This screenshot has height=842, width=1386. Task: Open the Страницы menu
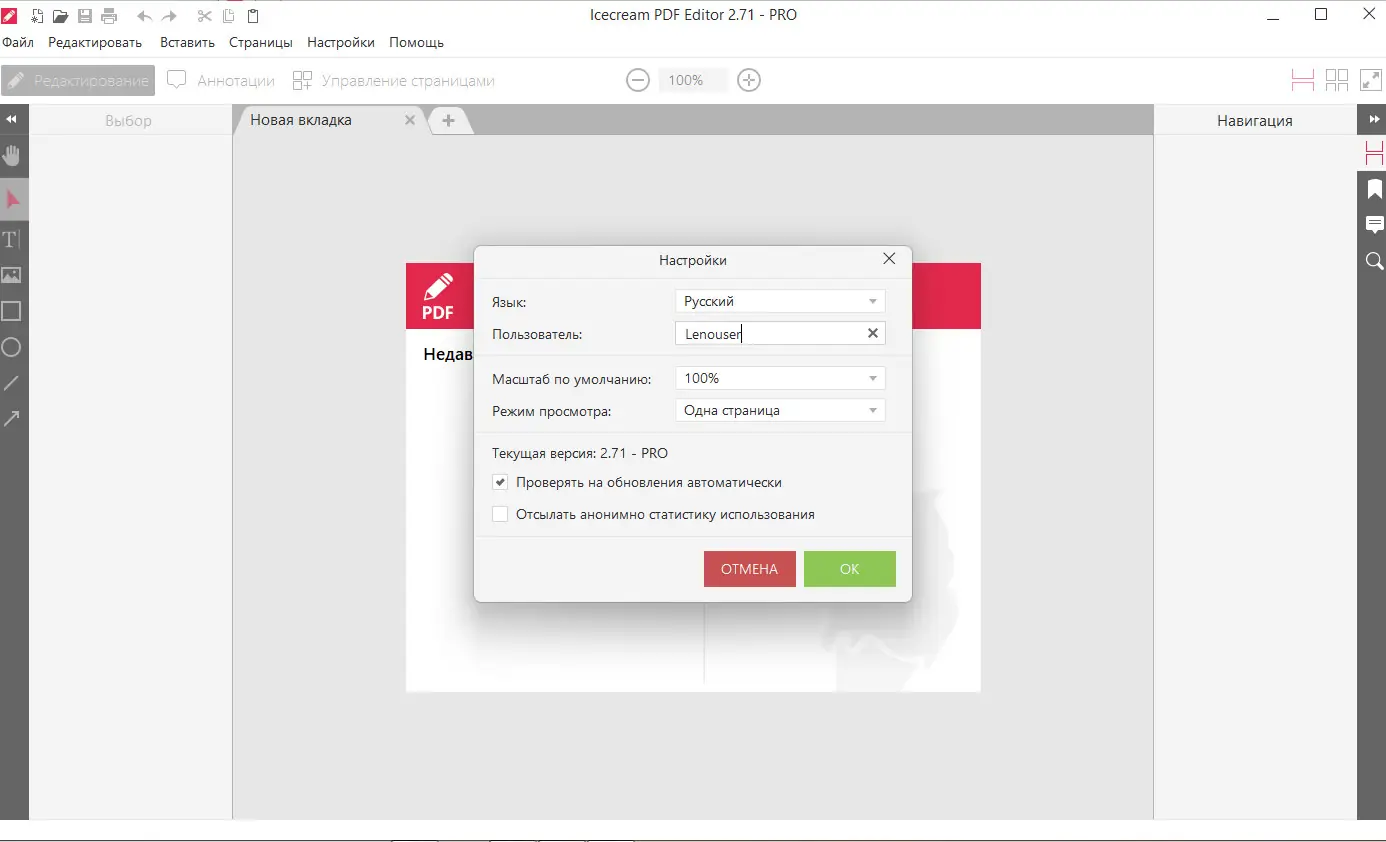[261, 43]
